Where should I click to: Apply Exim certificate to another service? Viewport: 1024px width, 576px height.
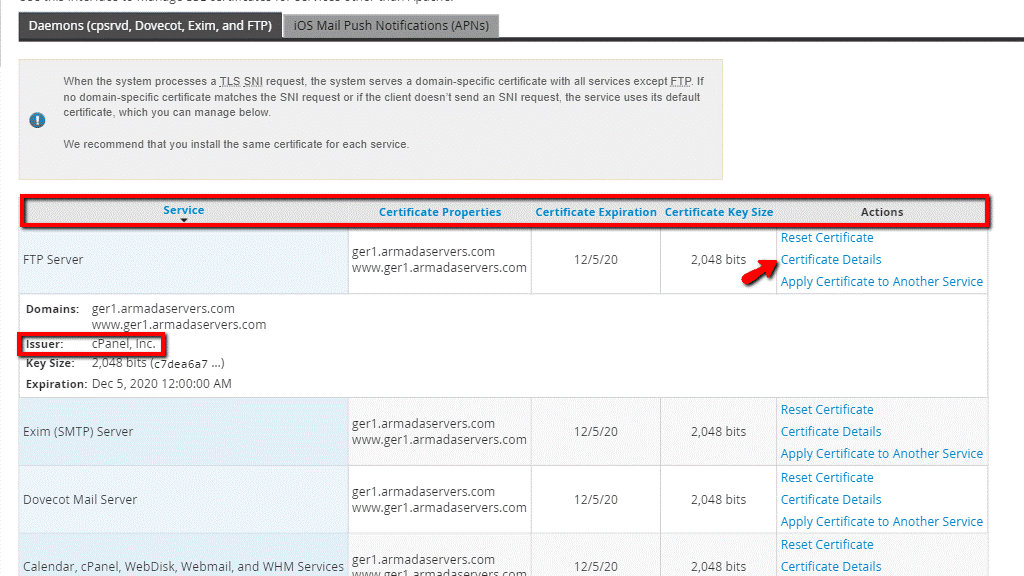pos(881,453)
